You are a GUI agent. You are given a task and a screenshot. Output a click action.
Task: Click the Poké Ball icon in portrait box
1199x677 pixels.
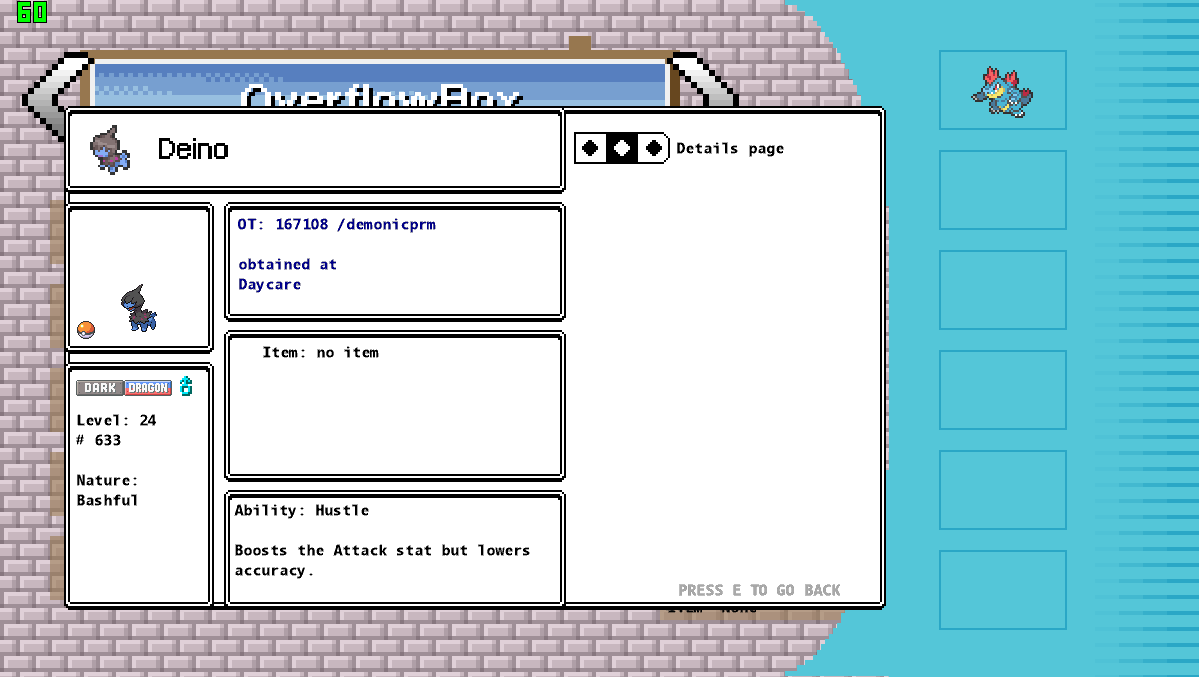86,330
